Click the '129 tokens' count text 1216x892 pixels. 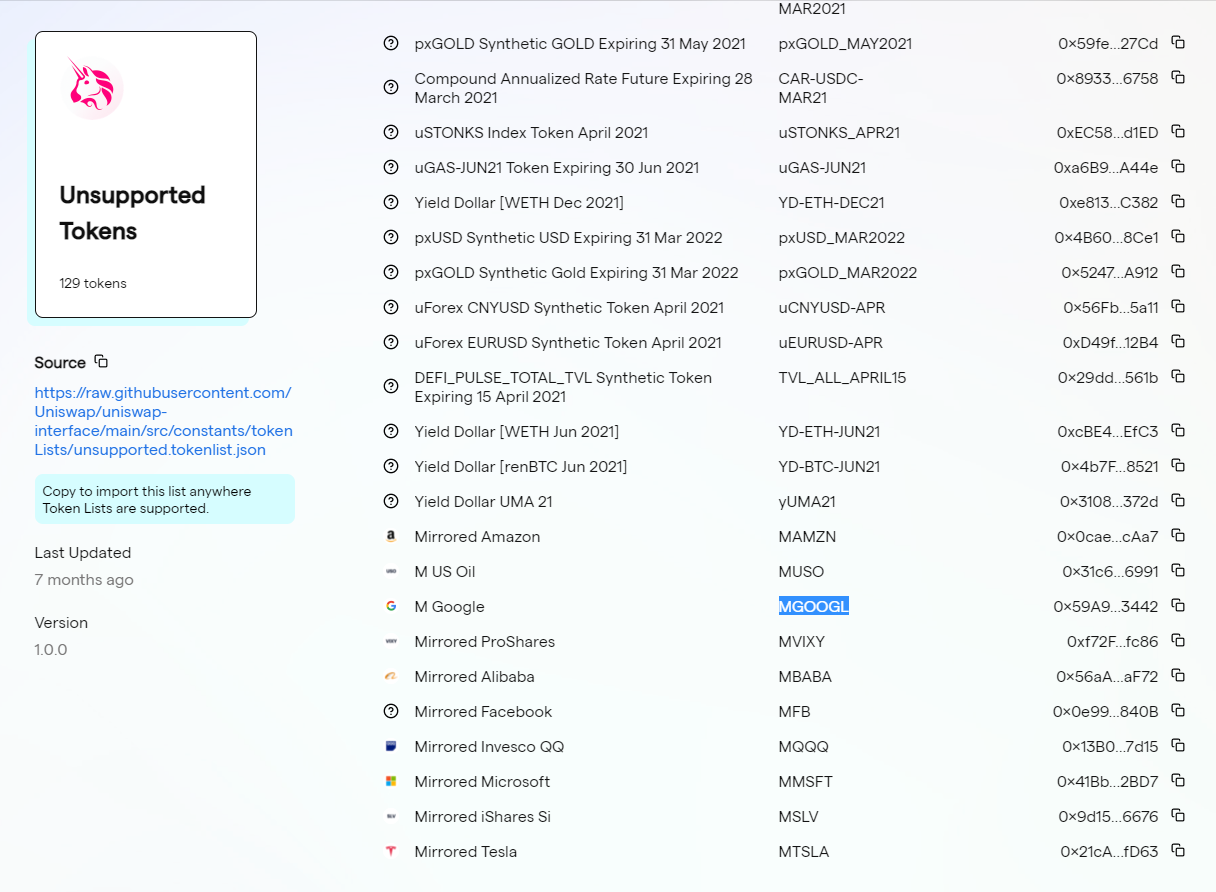click(x=93, y=283)
